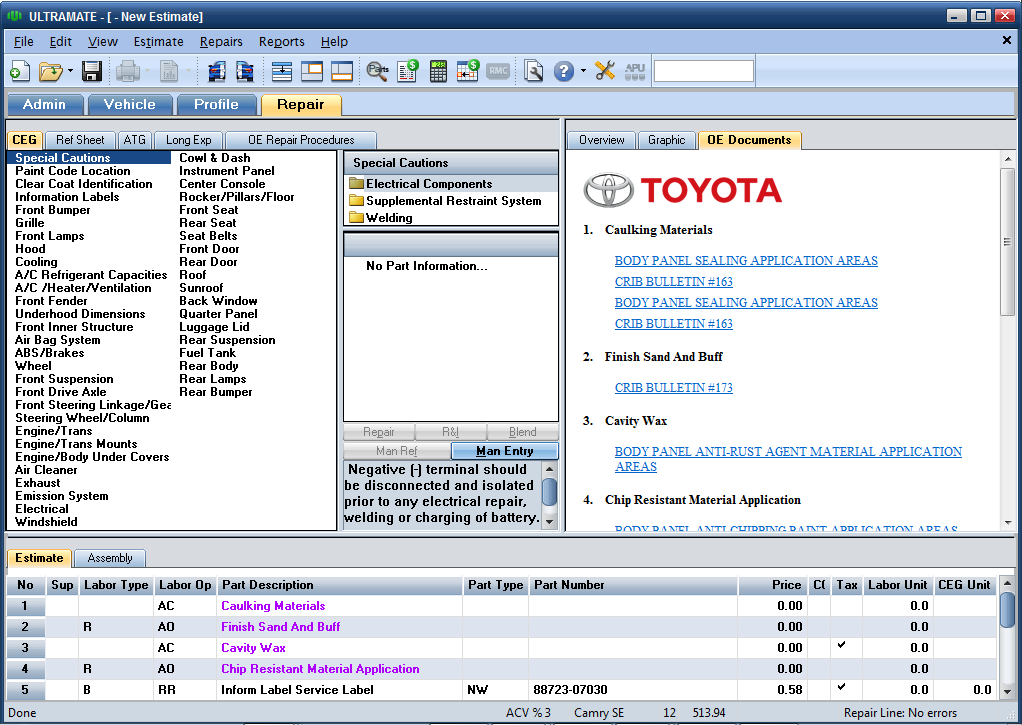Open the Edit menu
This screenshot has width=1022, height=725.
click(61, 42)
